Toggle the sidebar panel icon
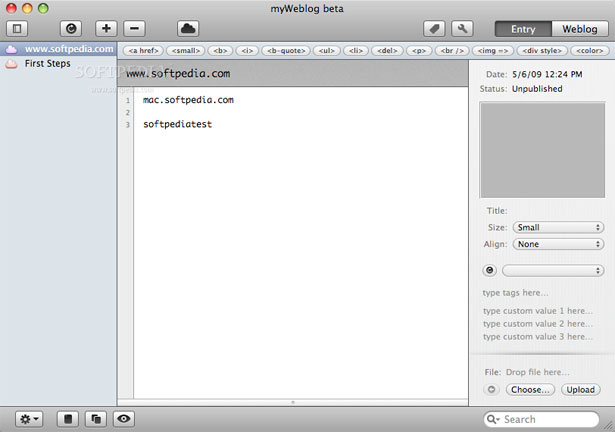The width and height of the screenshot is (615, 432). click(x=17, y=29)
